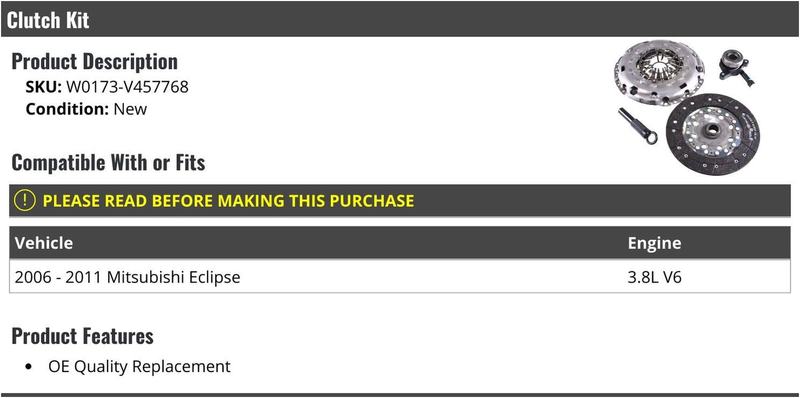The width and height of the screenshot is (800, 398).
Task: Click the release bearing in product photo
Action: tap(736, 67)
